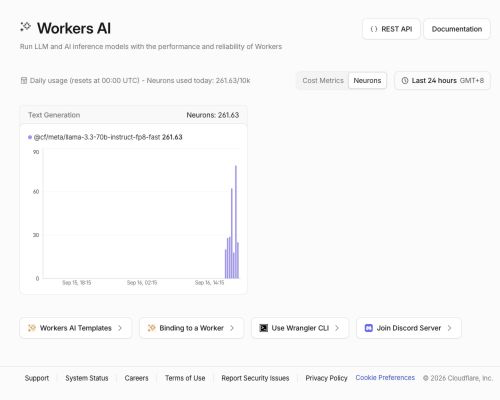Click chevron on Workers AI Templates card
Image resolution: width=500 pixels, height=400 pixels.
[120, 328]
